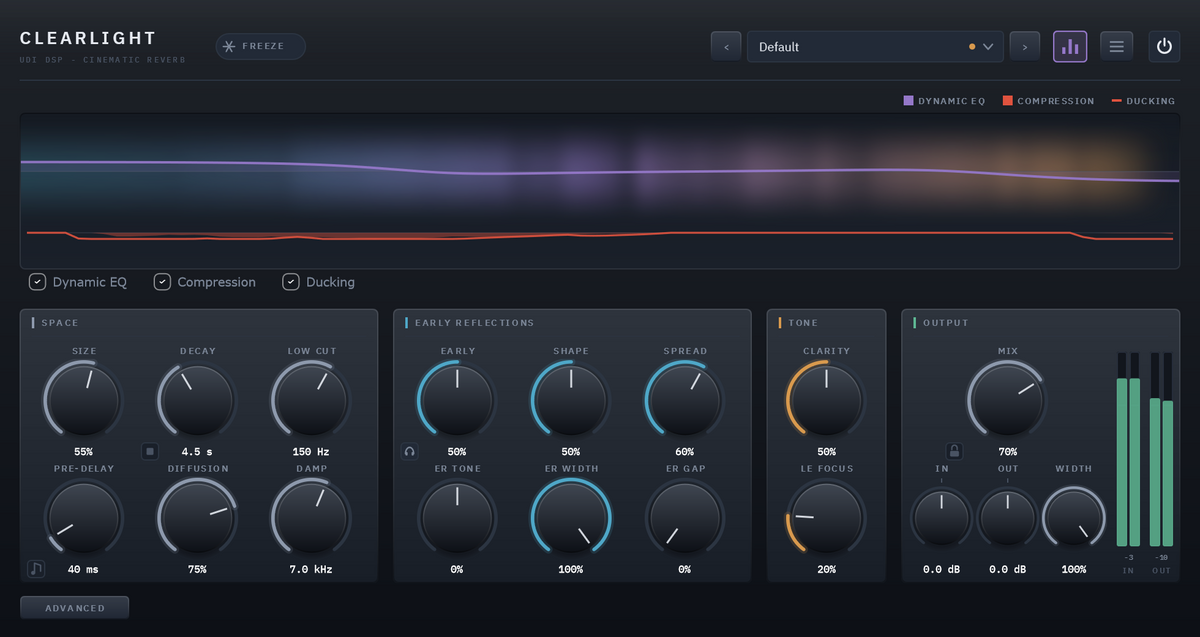Click the 7.0 kHz damp value
The width and height of the screenshot is (1200, 637).
pyautogui.click(x=312, y=569)
